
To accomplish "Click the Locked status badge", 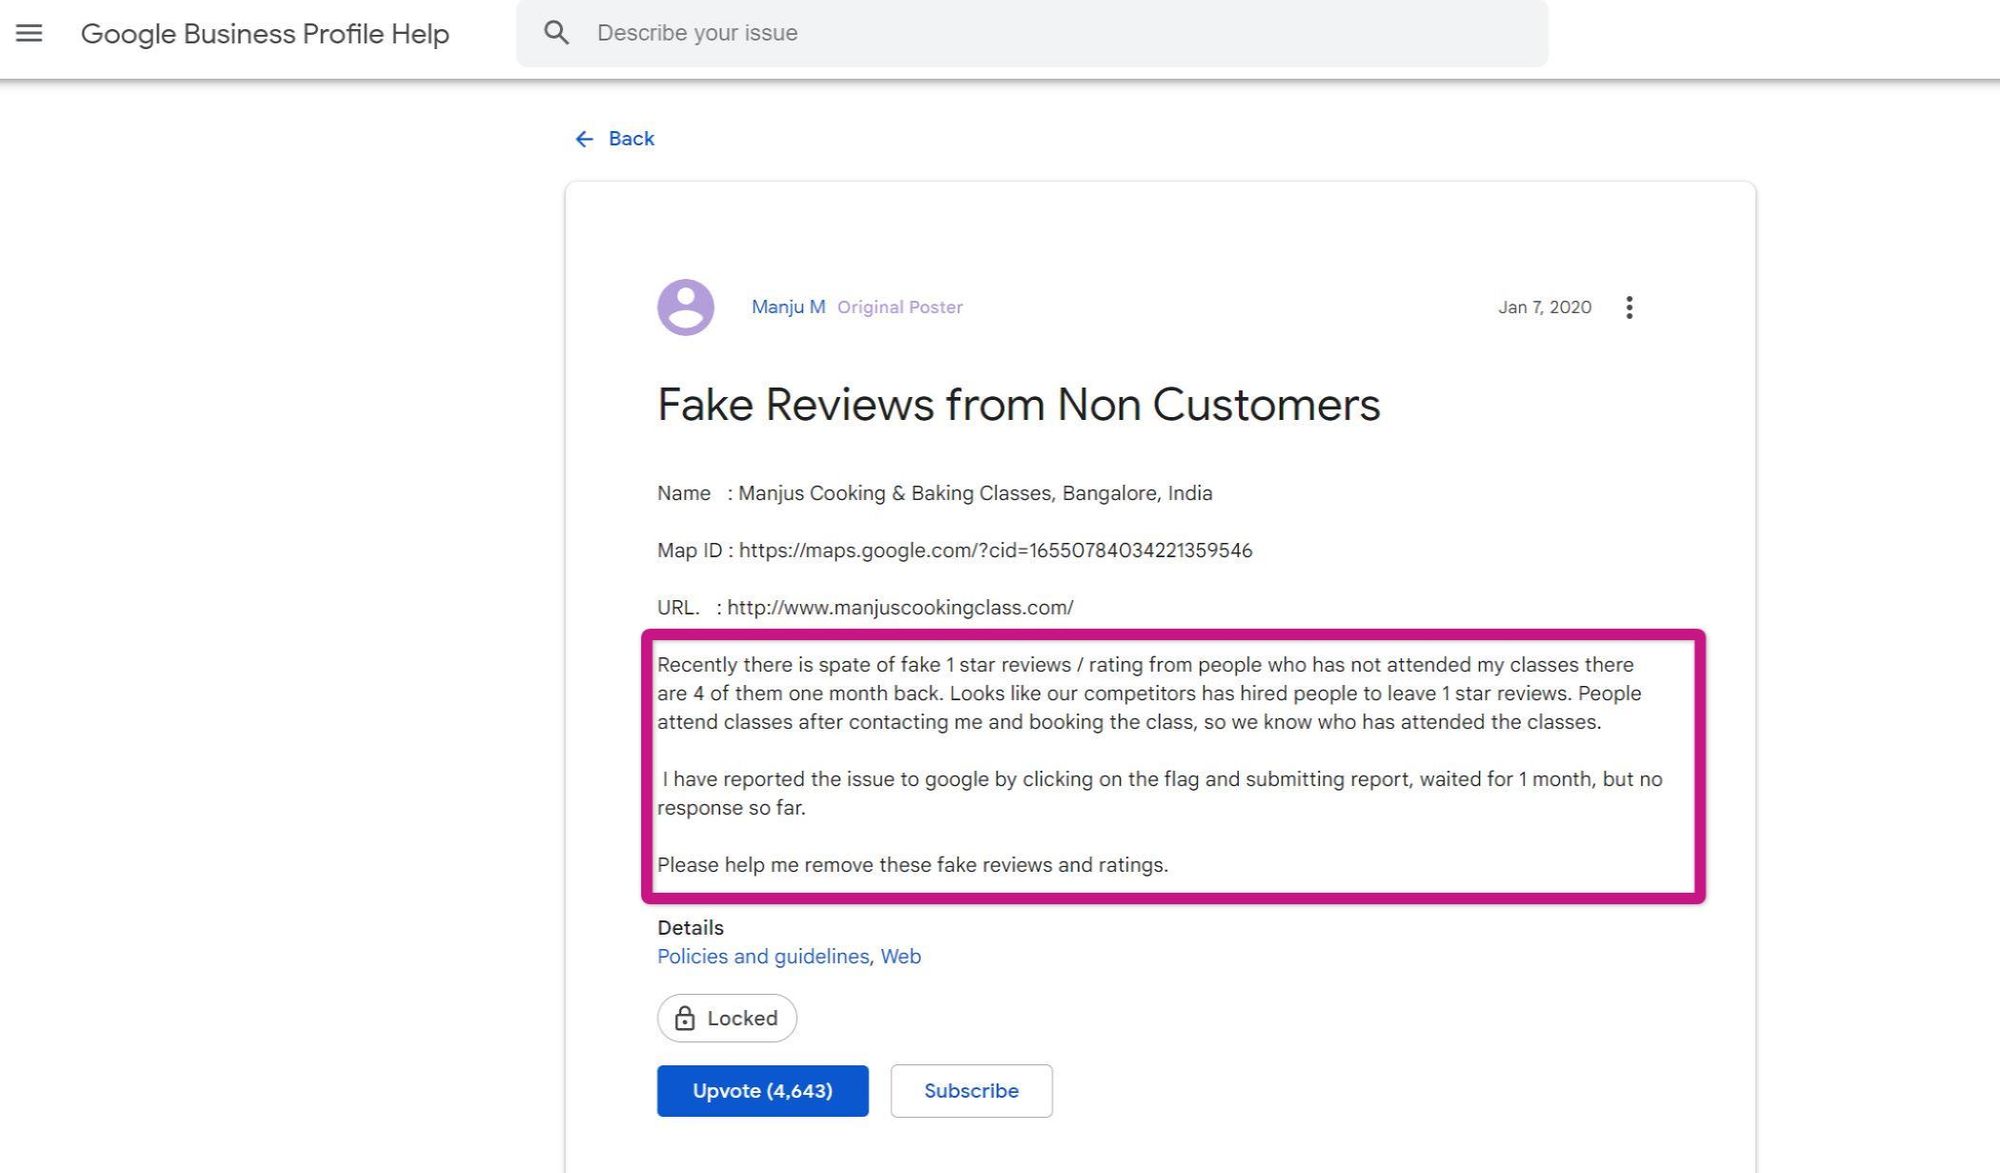I will pos(727,1018).
